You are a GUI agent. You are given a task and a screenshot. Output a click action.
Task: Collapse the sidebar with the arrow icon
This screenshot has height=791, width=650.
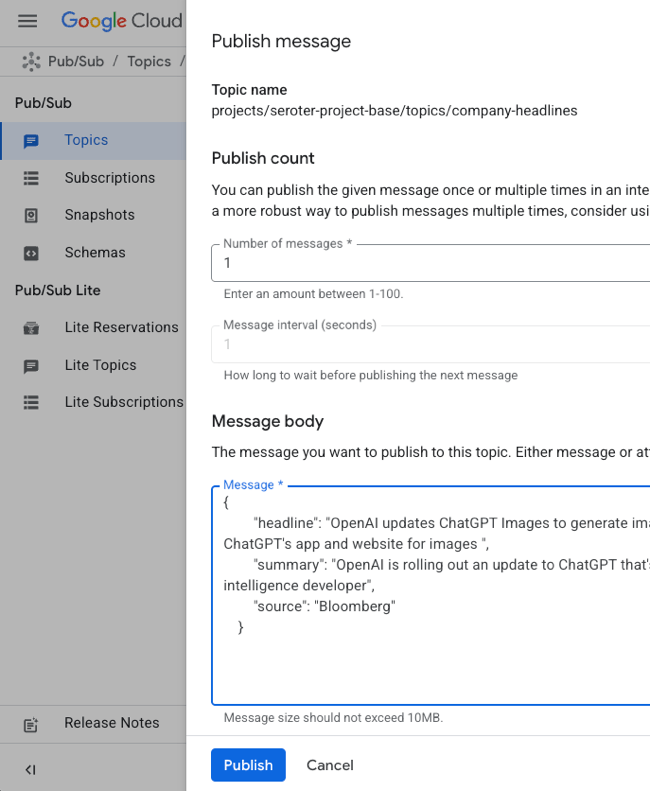31,769
